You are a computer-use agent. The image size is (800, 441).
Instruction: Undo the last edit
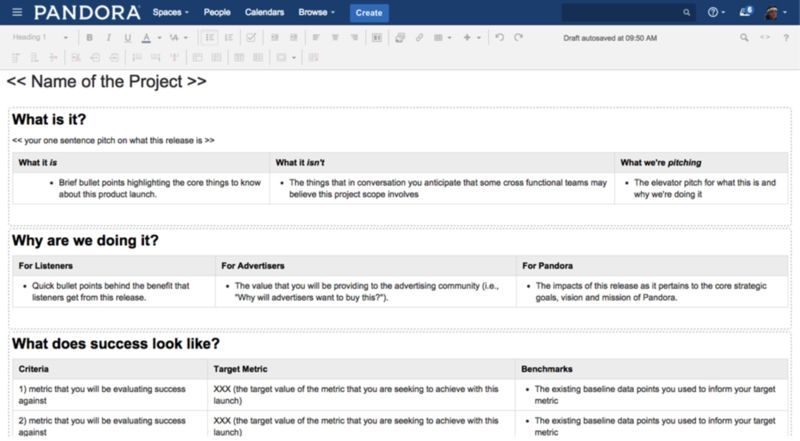click(x=500, y=37)
